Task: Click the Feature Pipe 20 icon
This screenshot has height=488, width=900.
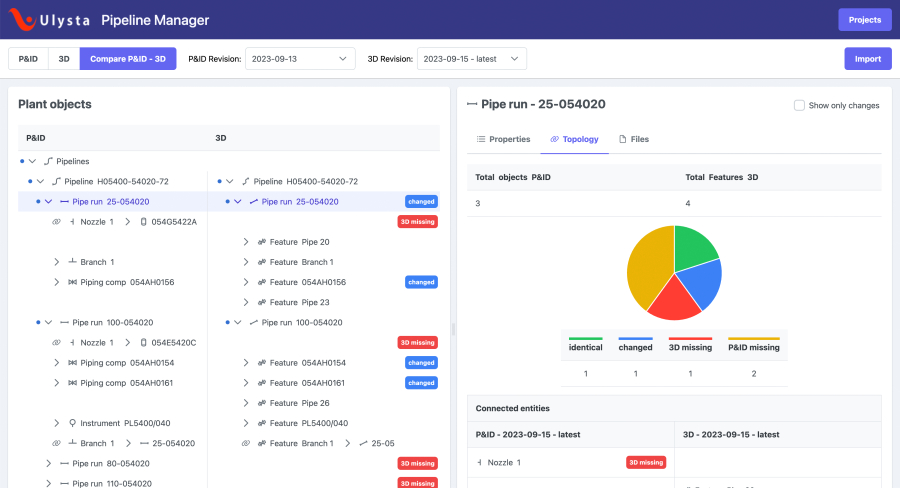Action: coord(261,242)
